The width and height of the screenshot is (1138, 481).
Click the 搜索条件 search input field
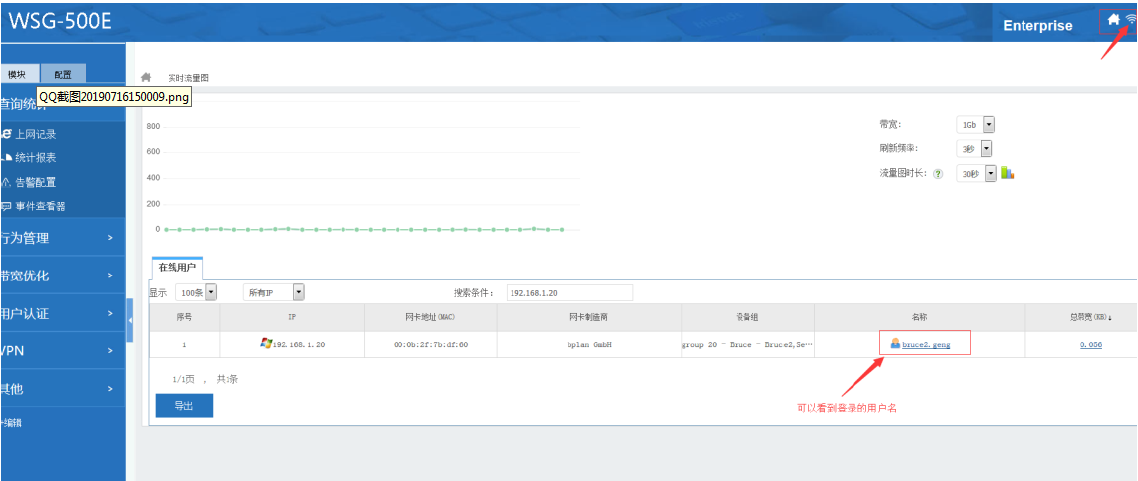[x=569, y=293]
